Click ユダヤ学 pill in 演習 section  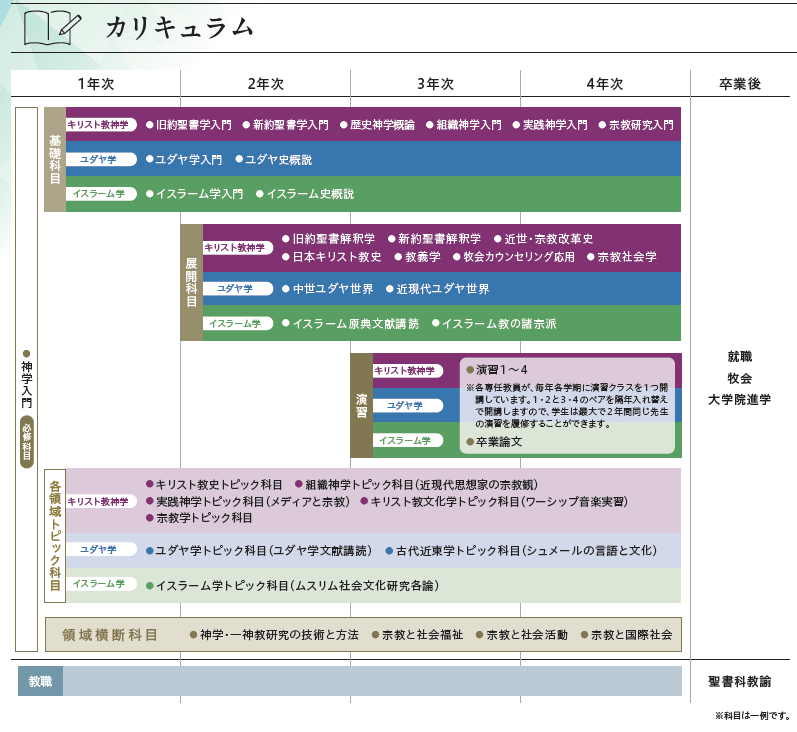[408, 405]
